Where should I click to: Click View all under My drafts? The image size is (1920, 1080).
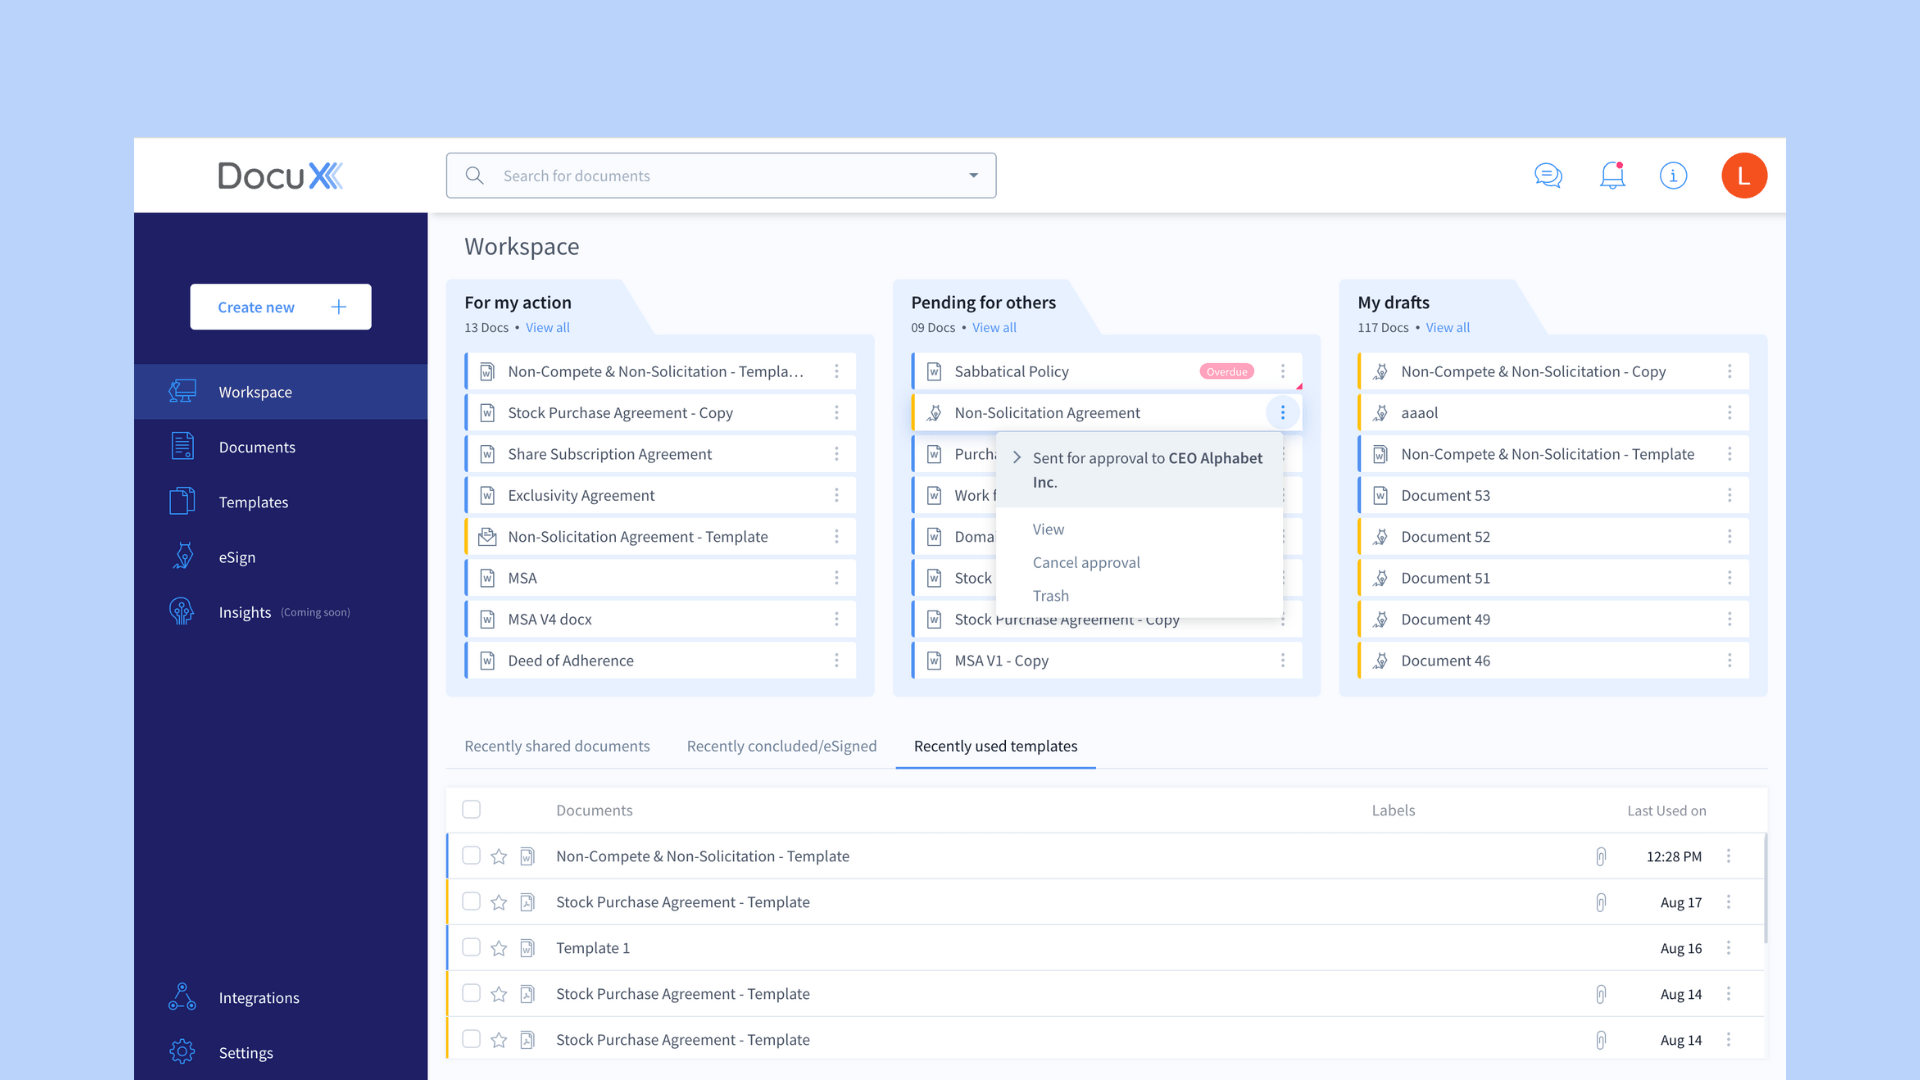(1447, 328)
